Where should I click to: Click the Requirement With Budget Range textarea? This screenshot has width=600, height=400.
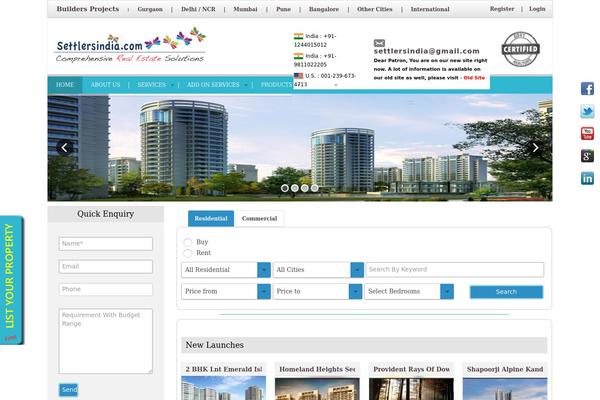click(106, 341)
